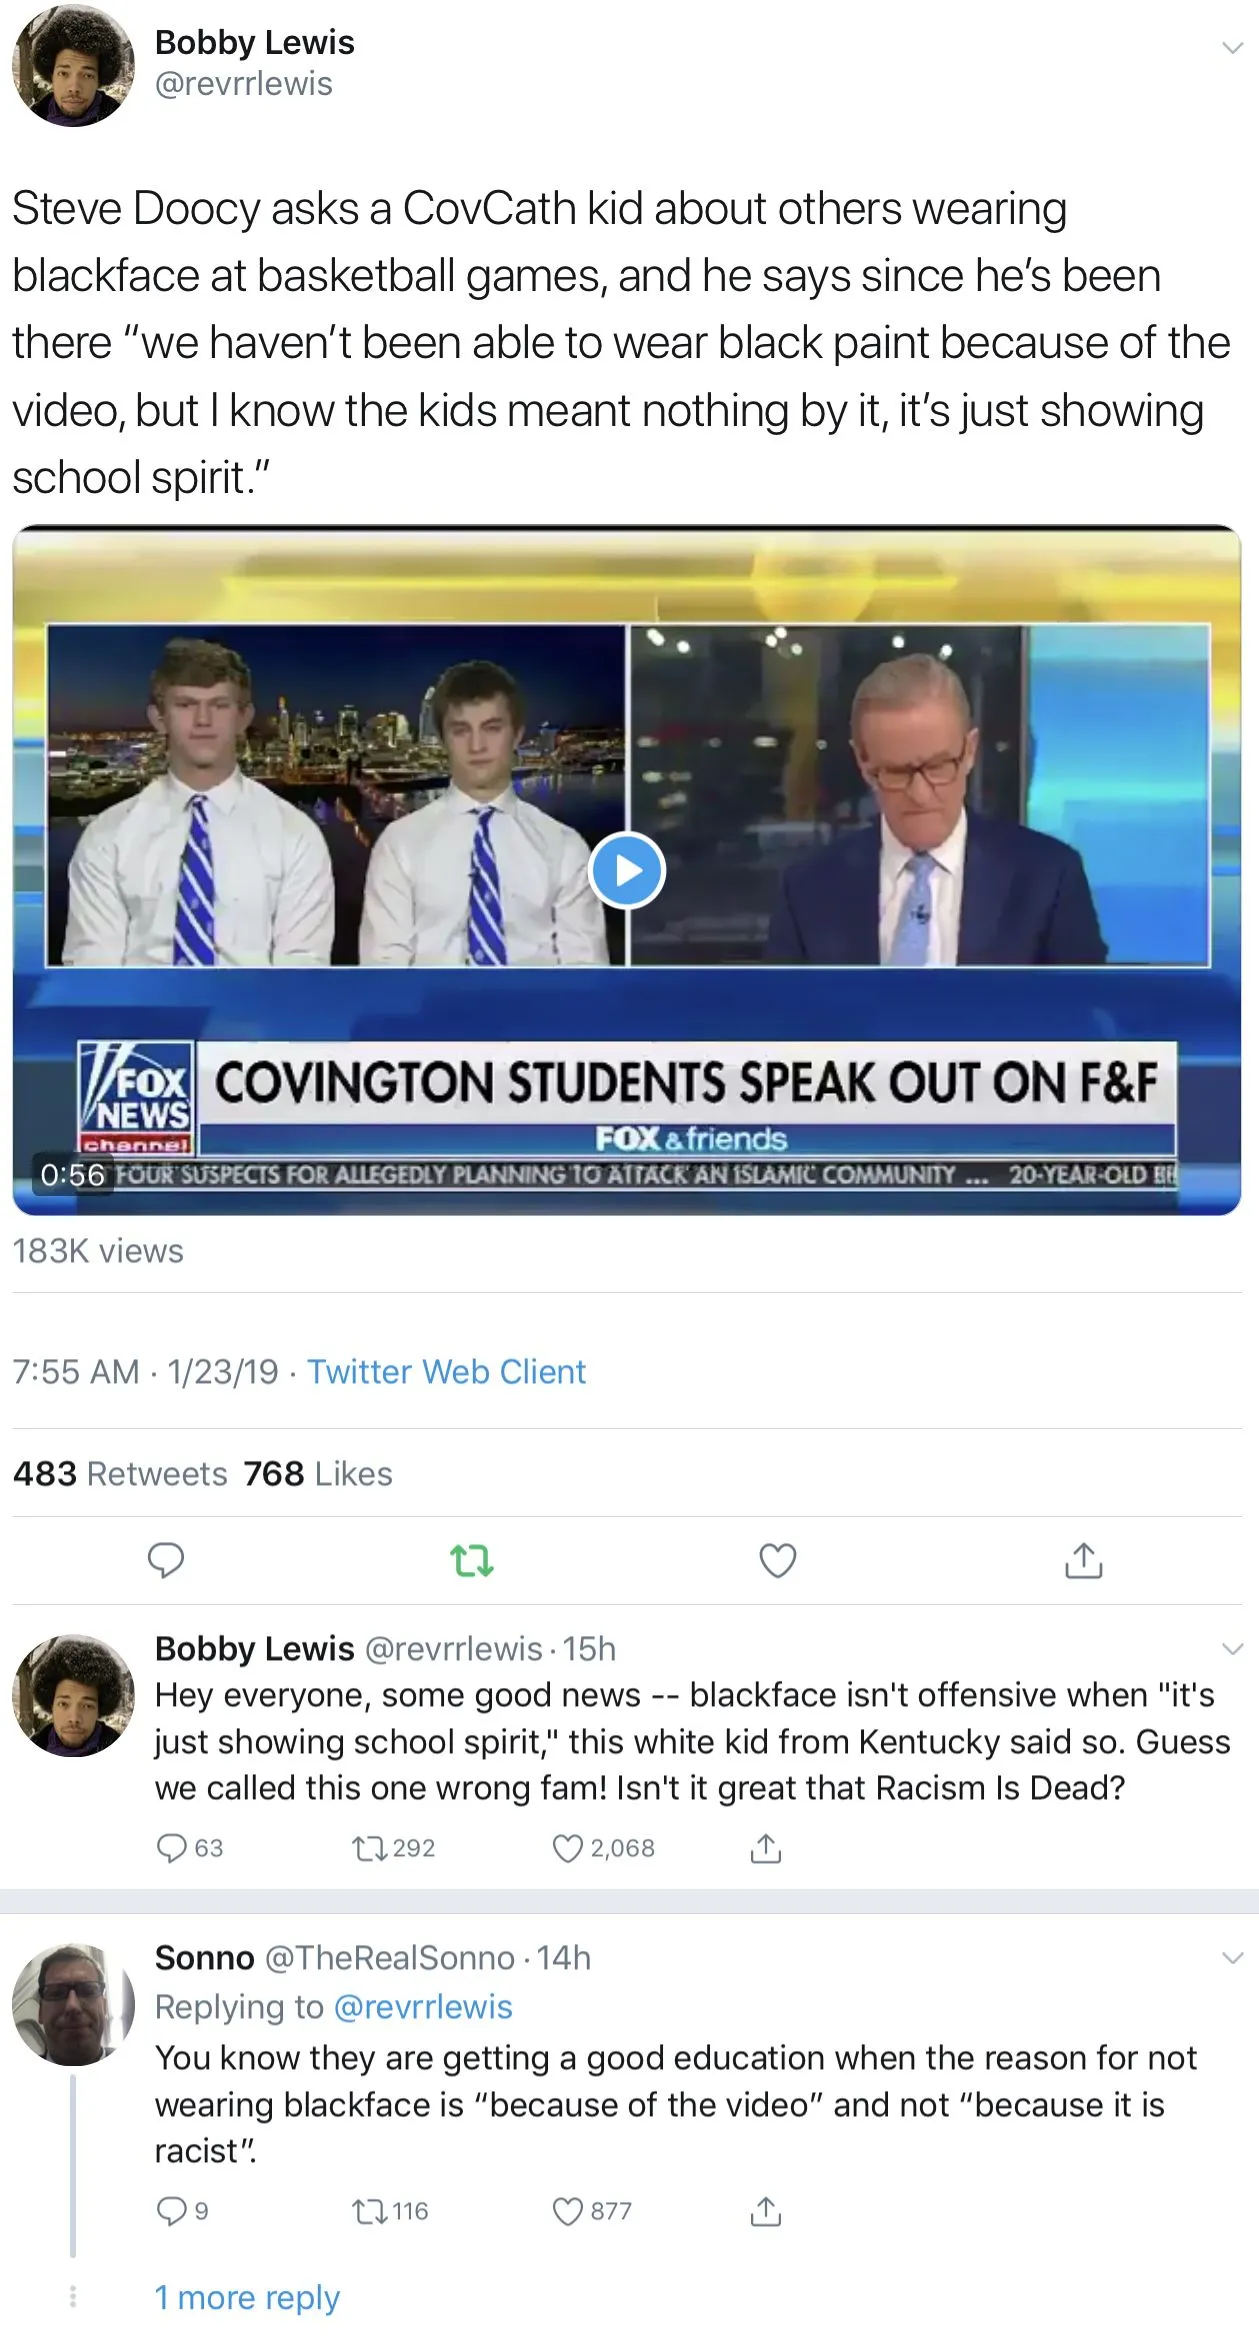This screenshot has height=2337, width=1259.
Task: Share Sonno's reply tweet
Action: (x=766, y=2211)
